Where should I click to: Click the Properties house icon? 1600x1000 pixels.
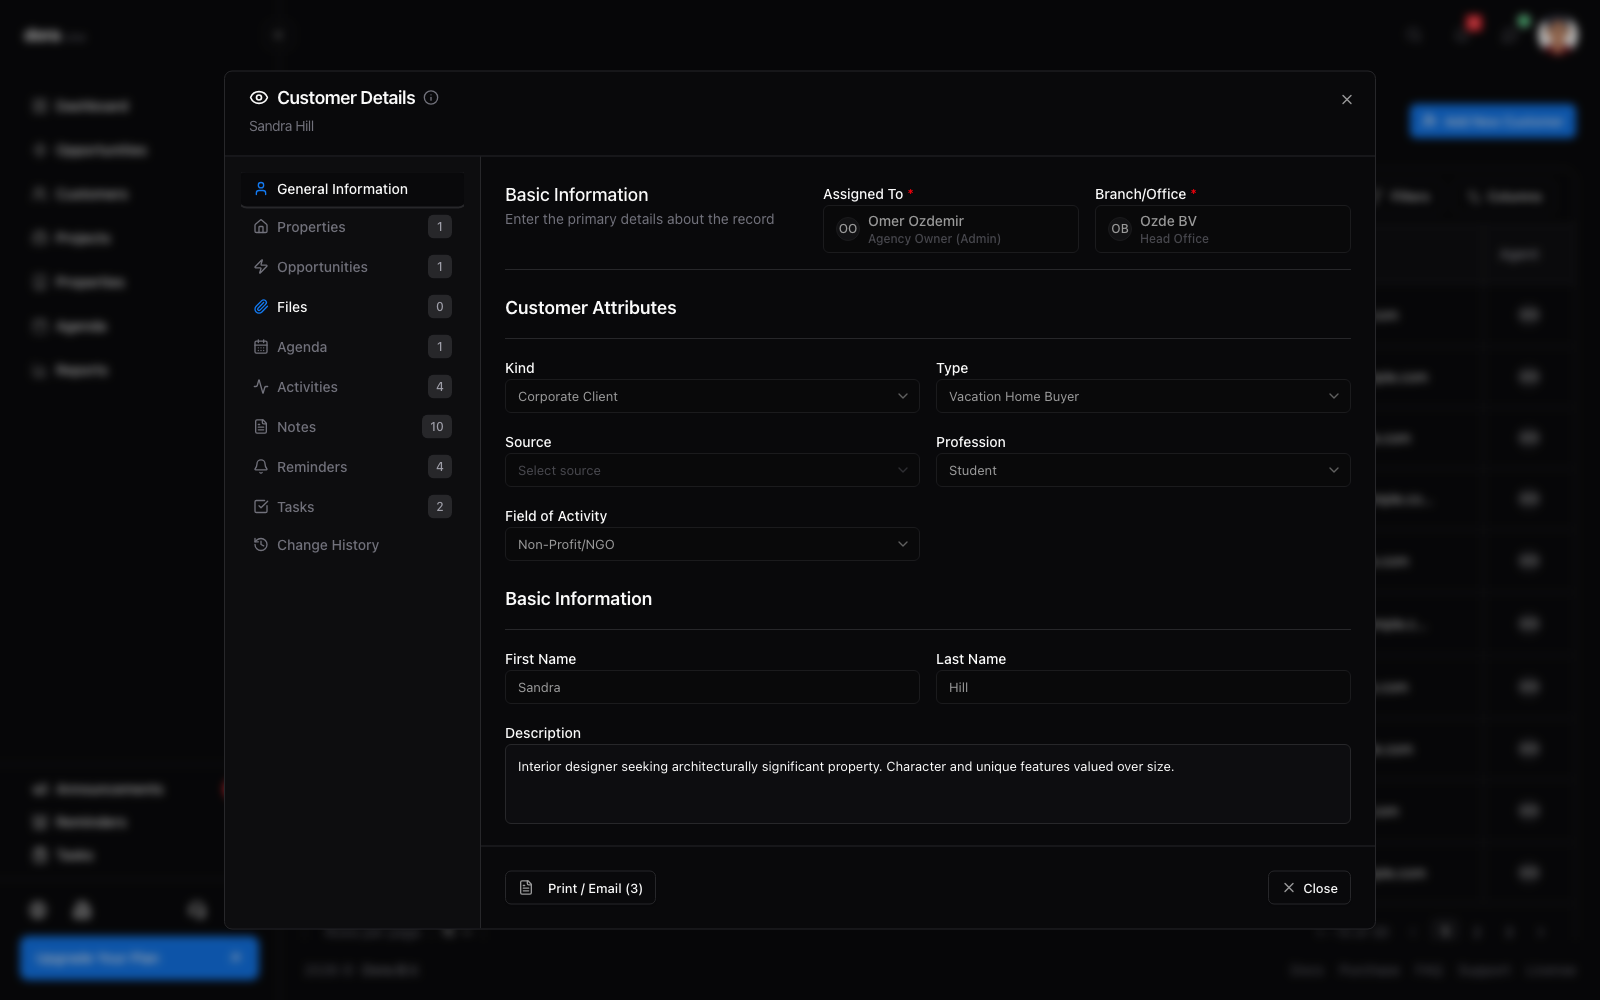[x=261, y=227]
